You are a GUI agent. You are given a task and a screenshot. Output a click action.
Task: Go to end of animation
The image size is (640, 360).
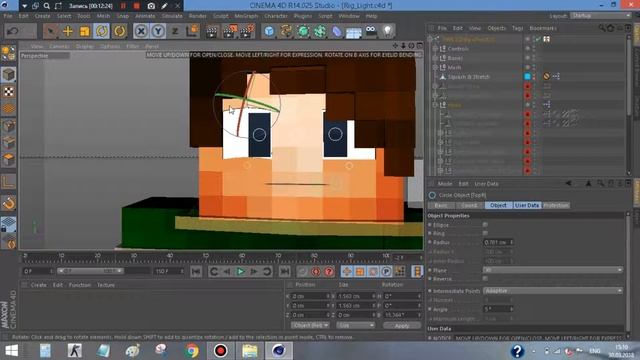click(284, 271)
